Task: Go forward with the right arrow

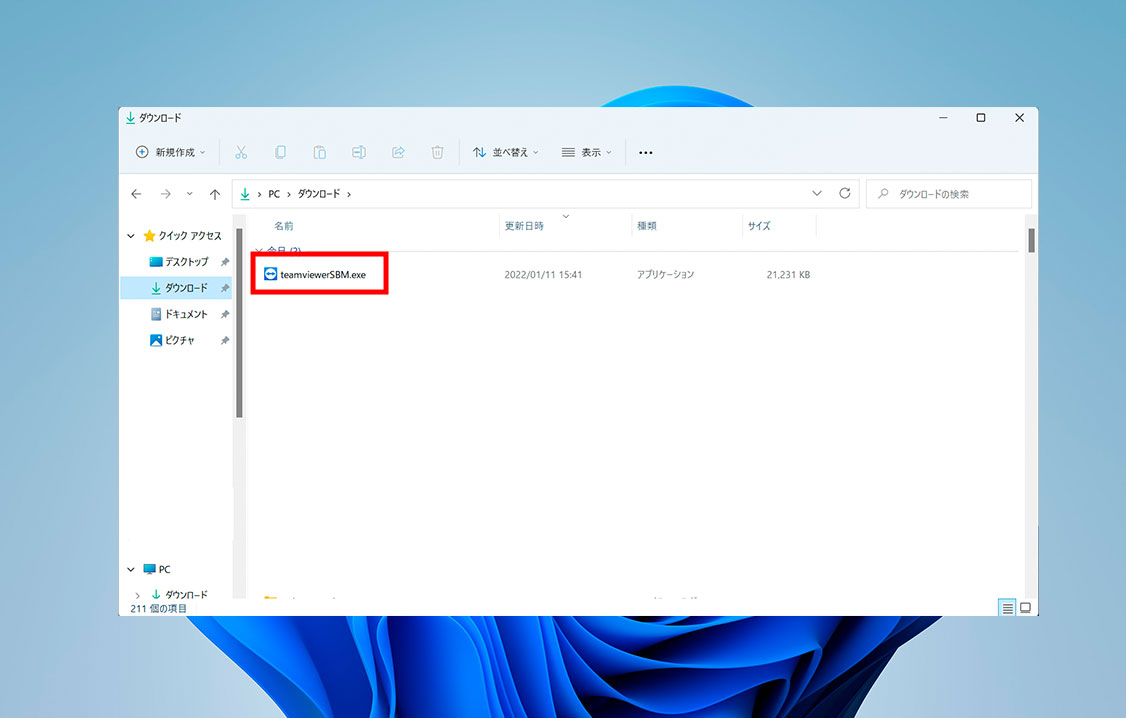Action: [x=165, y=194]
